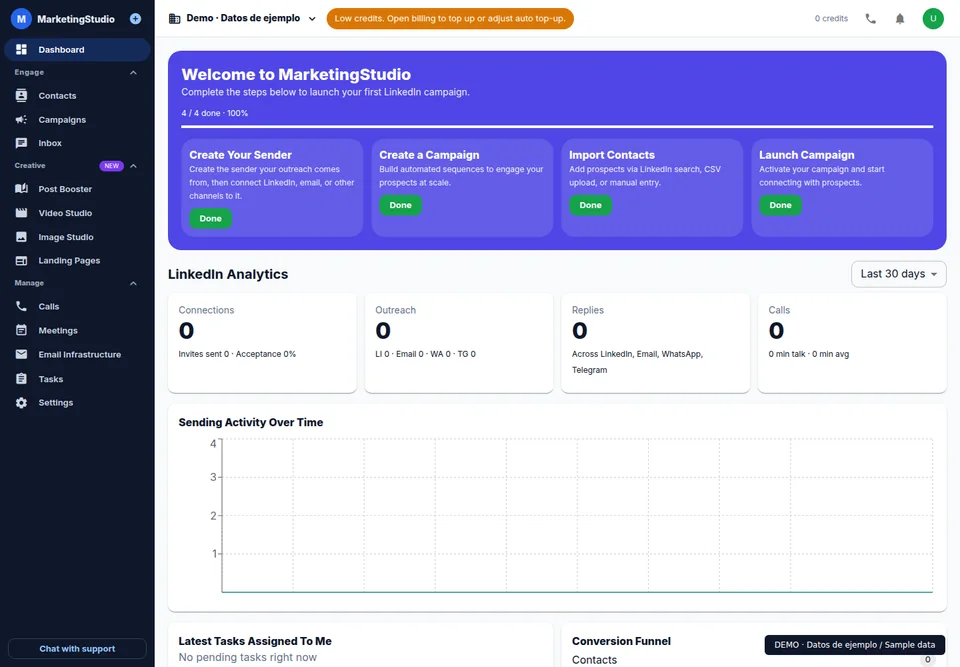The image size is (960, 667).
Task: Click the Dashboard grid icon
Action: click(x=21, y=50)
